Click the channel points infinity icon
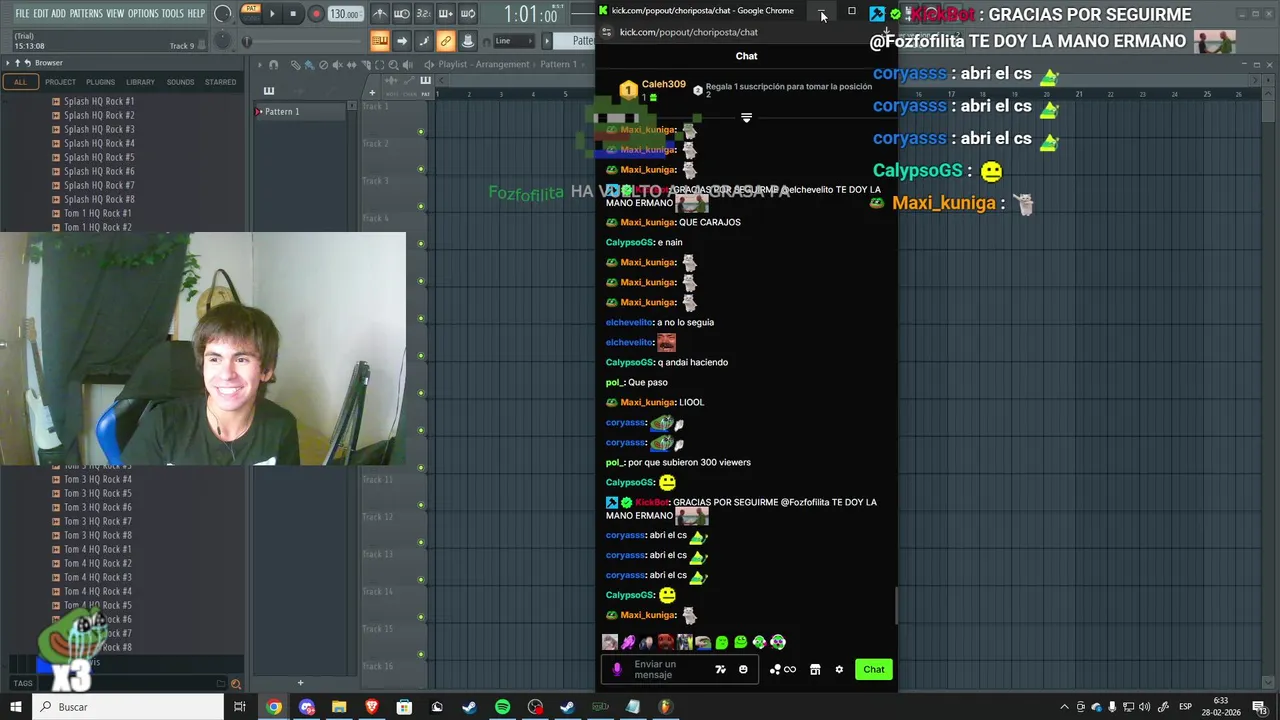The image size is (1280, 720). tap(790, 669)
